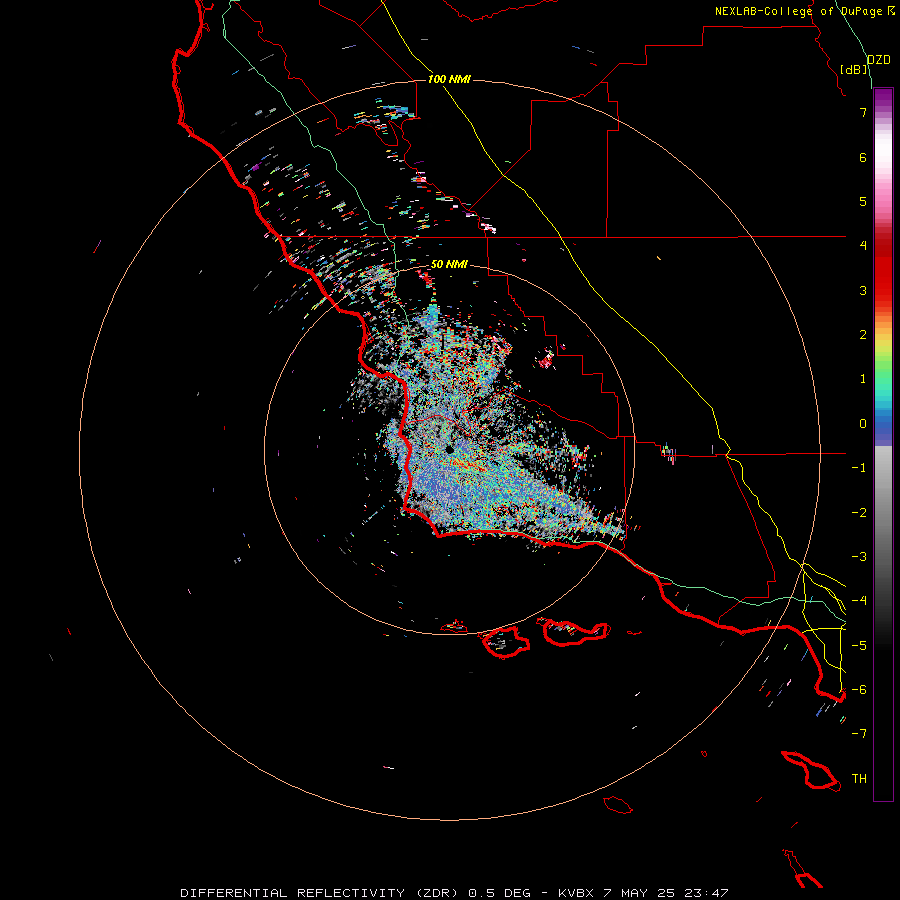Click the -5 dB value on the scale
The width and height of the screenshot is (900, 900).
point(859,645)
